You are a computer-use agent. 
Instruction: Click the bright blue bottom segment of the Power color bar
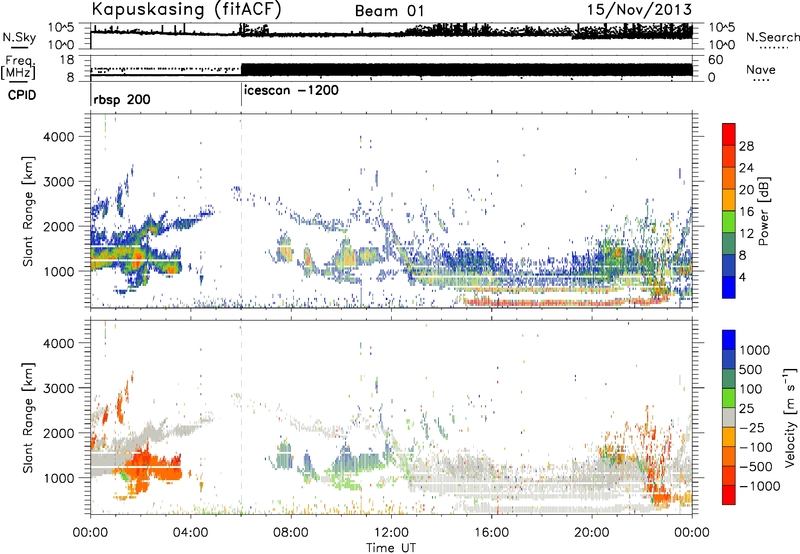(x=729, y=287)
